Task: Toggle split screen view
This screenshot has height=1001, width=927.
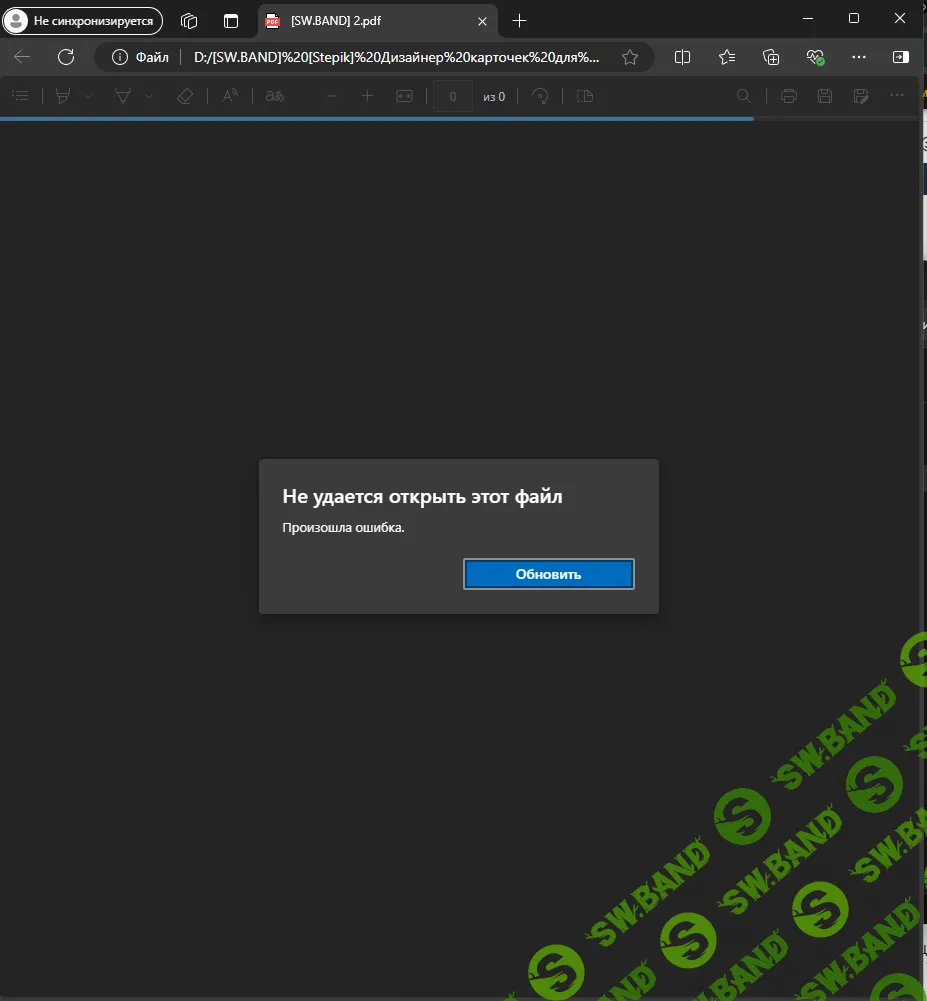Action: click(x=683, y=57)
